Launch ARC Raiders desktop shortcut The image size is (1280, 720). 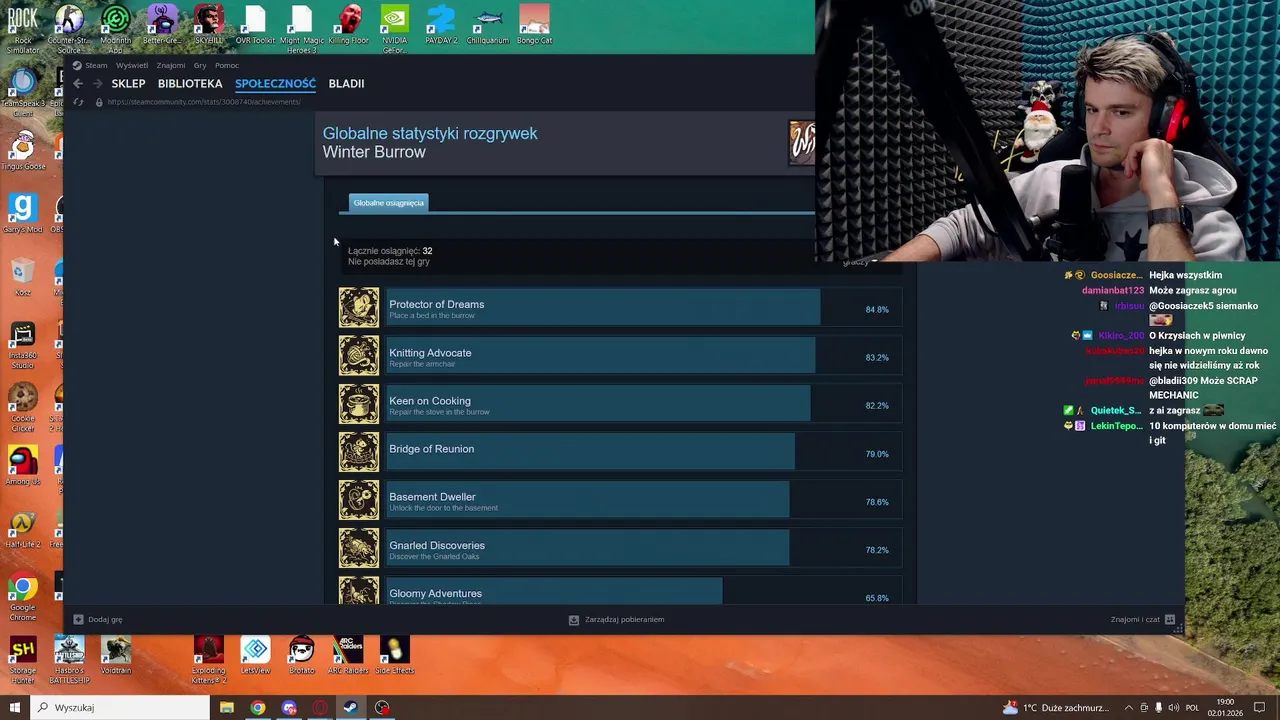pos(348,656)
